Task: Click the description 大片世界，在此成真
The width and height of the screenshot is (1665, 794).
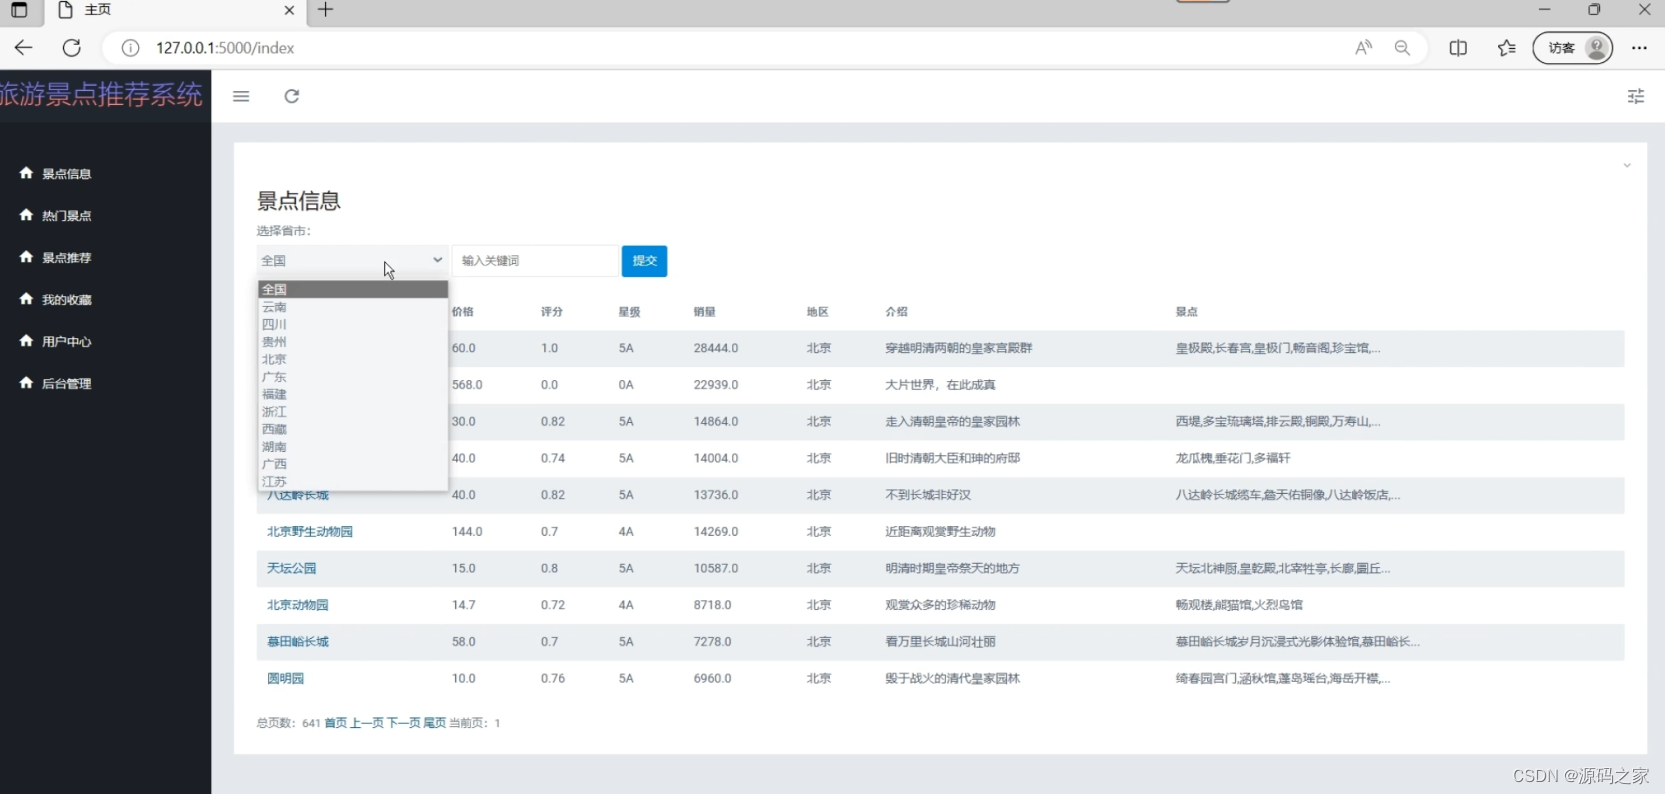Action: [940, 385]
